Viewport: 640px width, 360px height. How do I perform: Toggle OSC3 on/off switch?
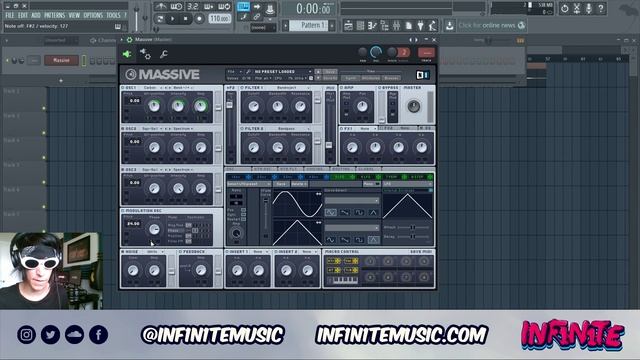pos(123,169)
